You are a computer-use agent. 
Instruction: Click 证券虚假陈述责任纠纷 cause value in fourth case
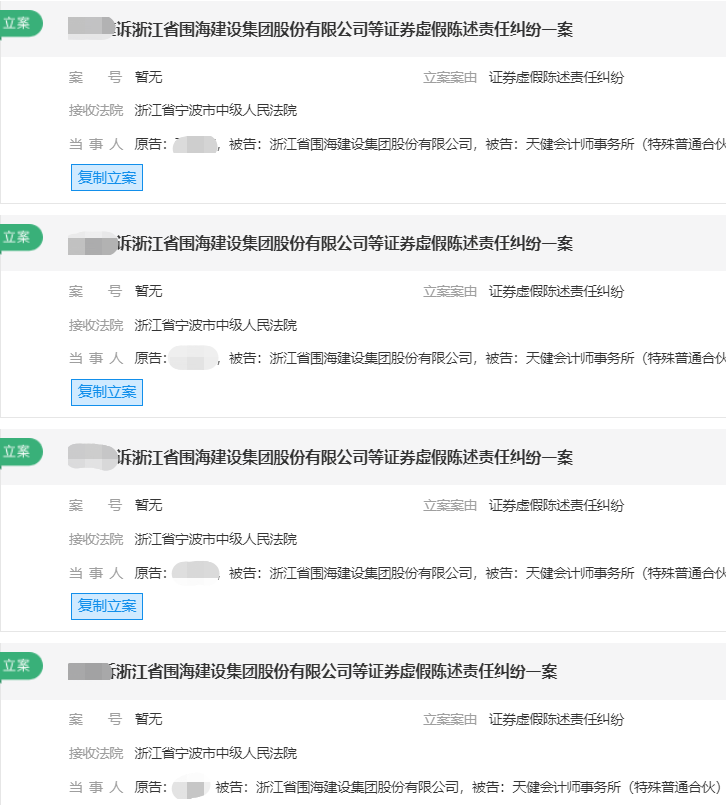point(556,720)
